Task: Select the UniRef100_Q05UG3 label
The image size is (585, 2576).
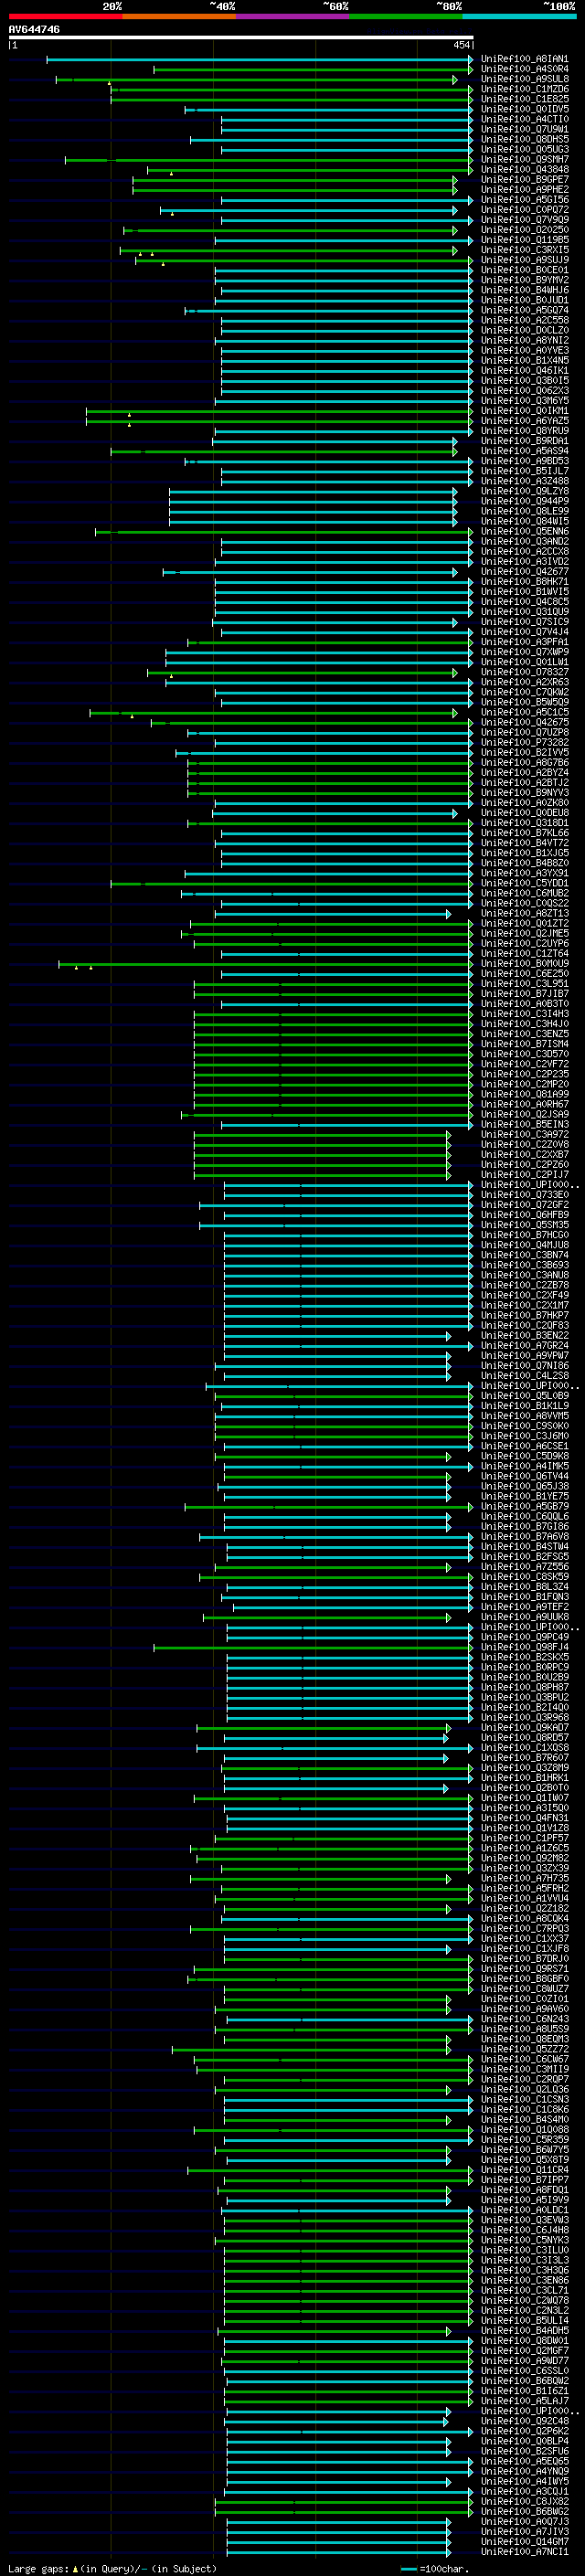Action: 524,149
